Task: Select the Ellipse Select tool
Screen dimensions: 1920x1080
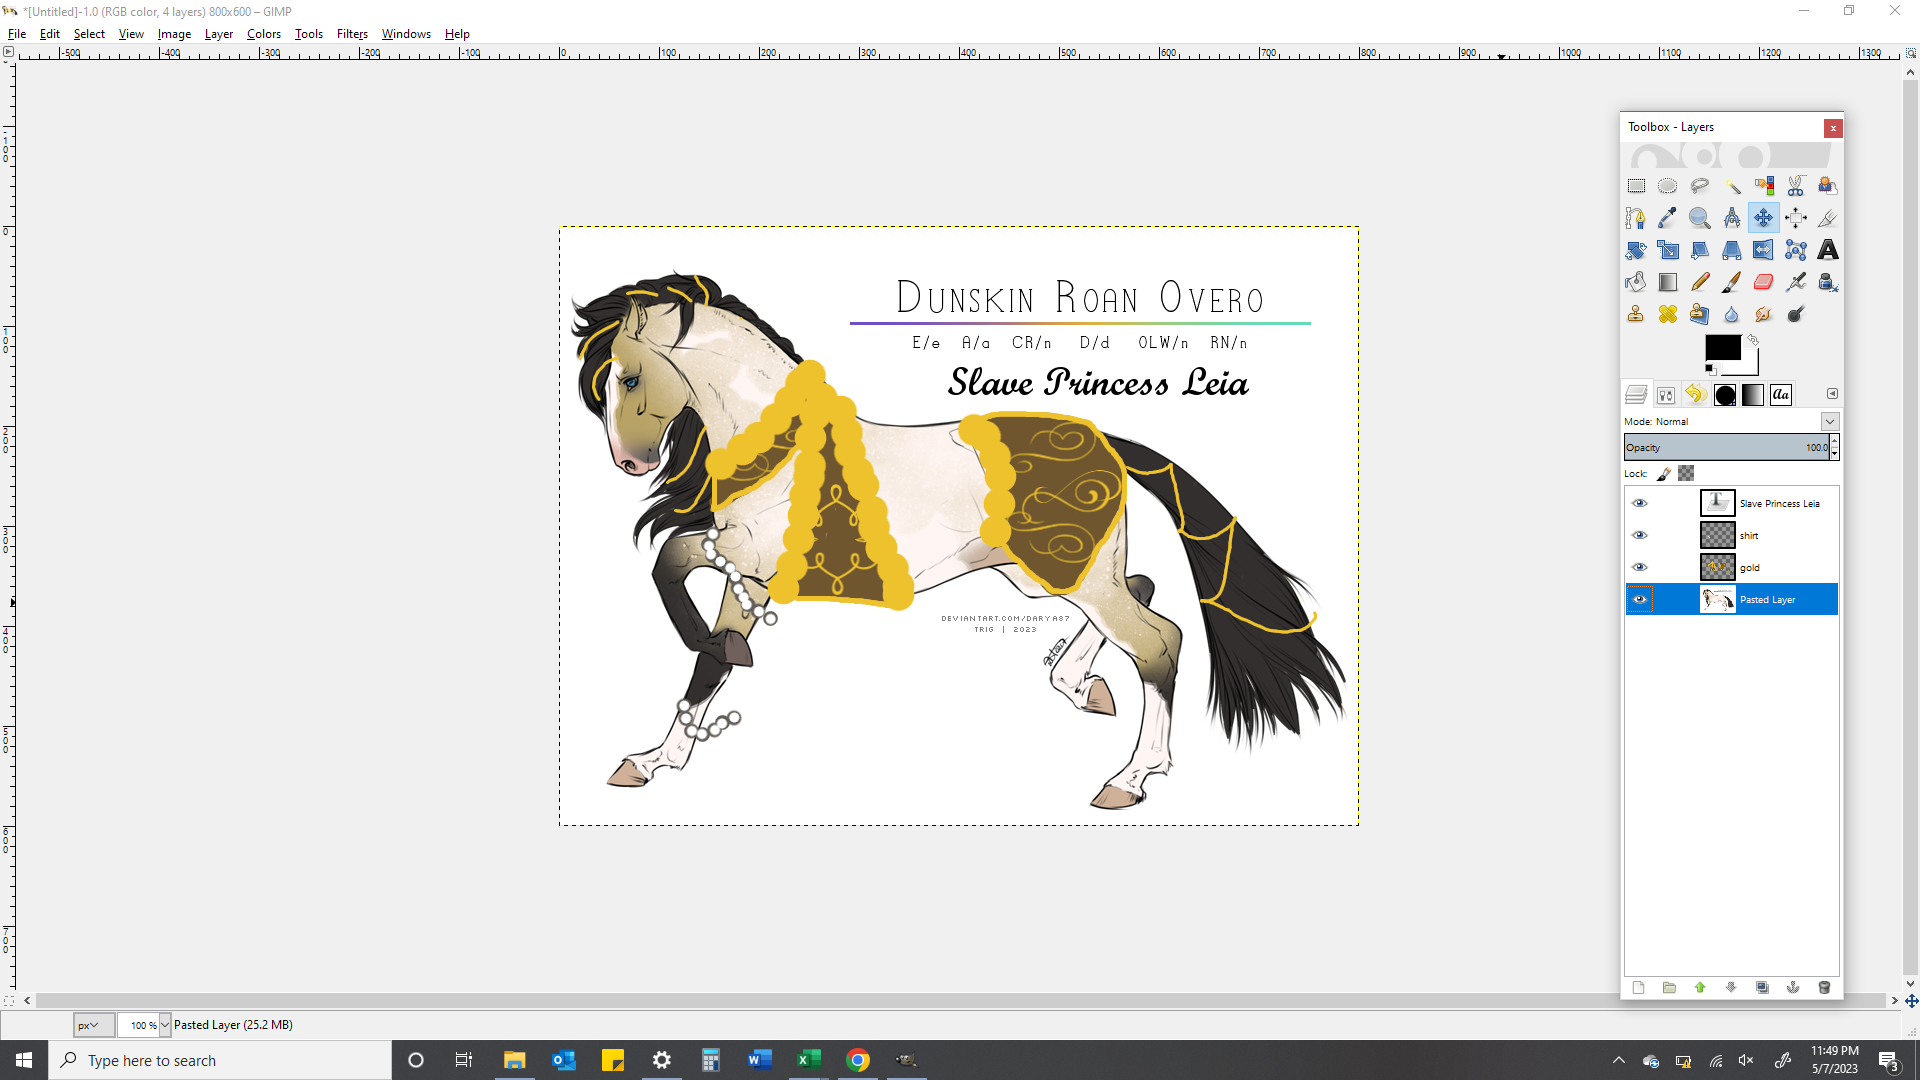Action: tap(1668, 186)
